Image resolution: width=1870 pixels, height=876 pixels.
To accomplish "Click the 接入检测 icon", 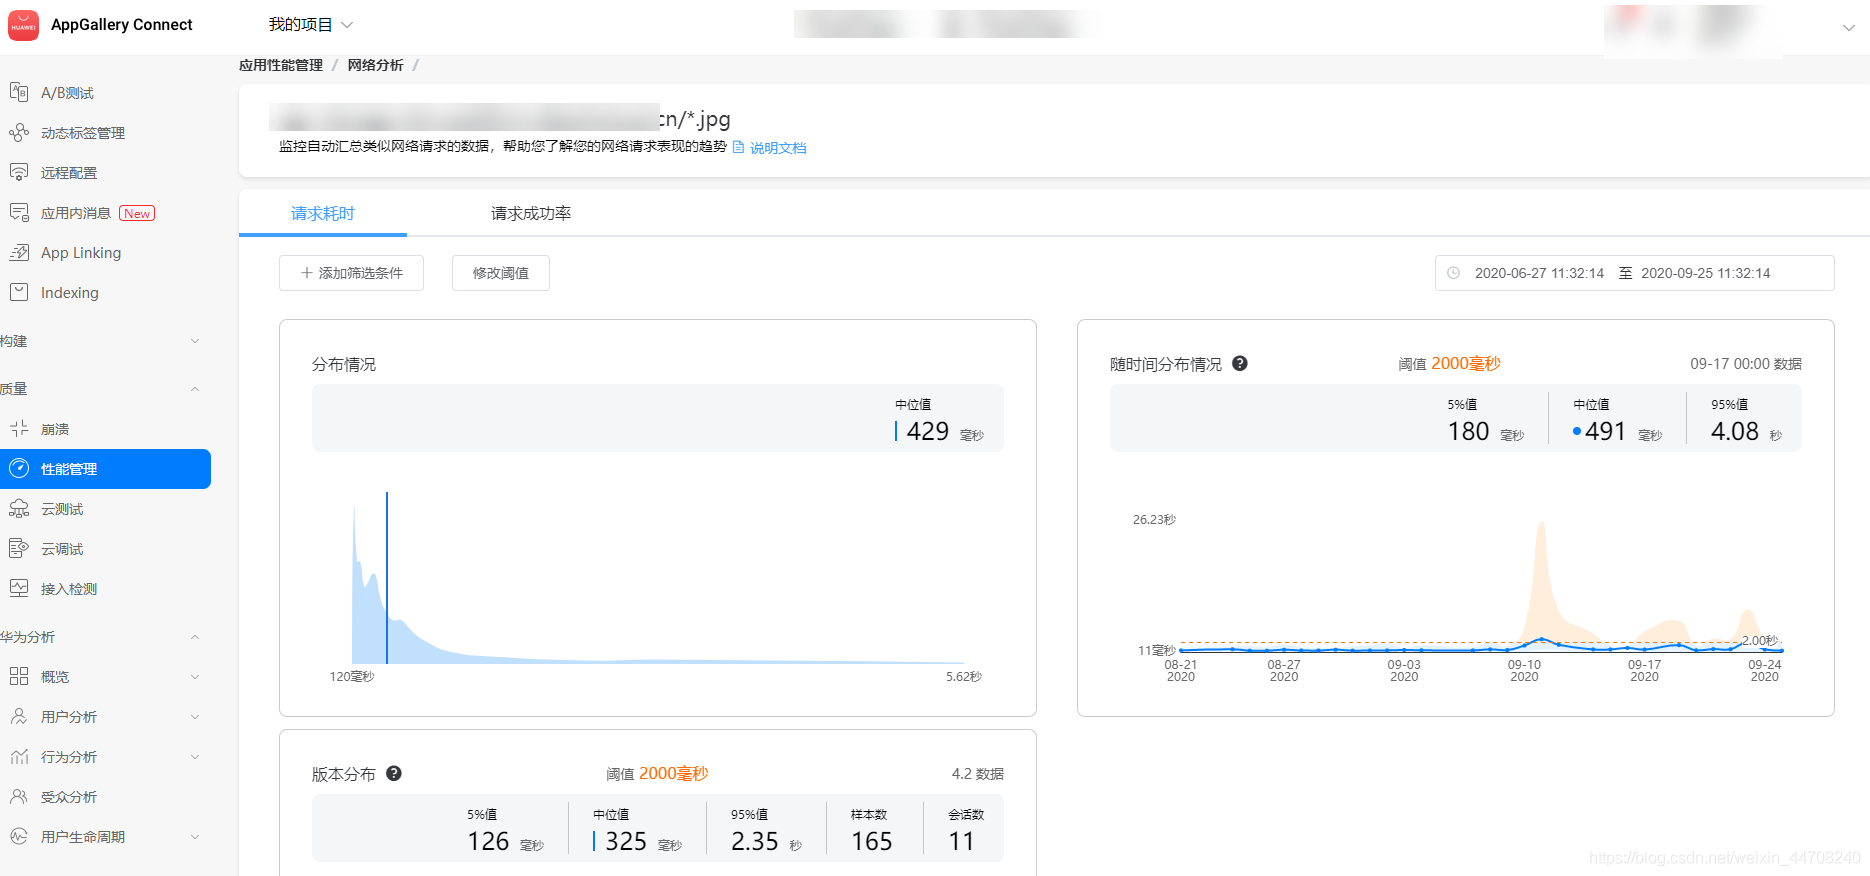I will 19,588.
